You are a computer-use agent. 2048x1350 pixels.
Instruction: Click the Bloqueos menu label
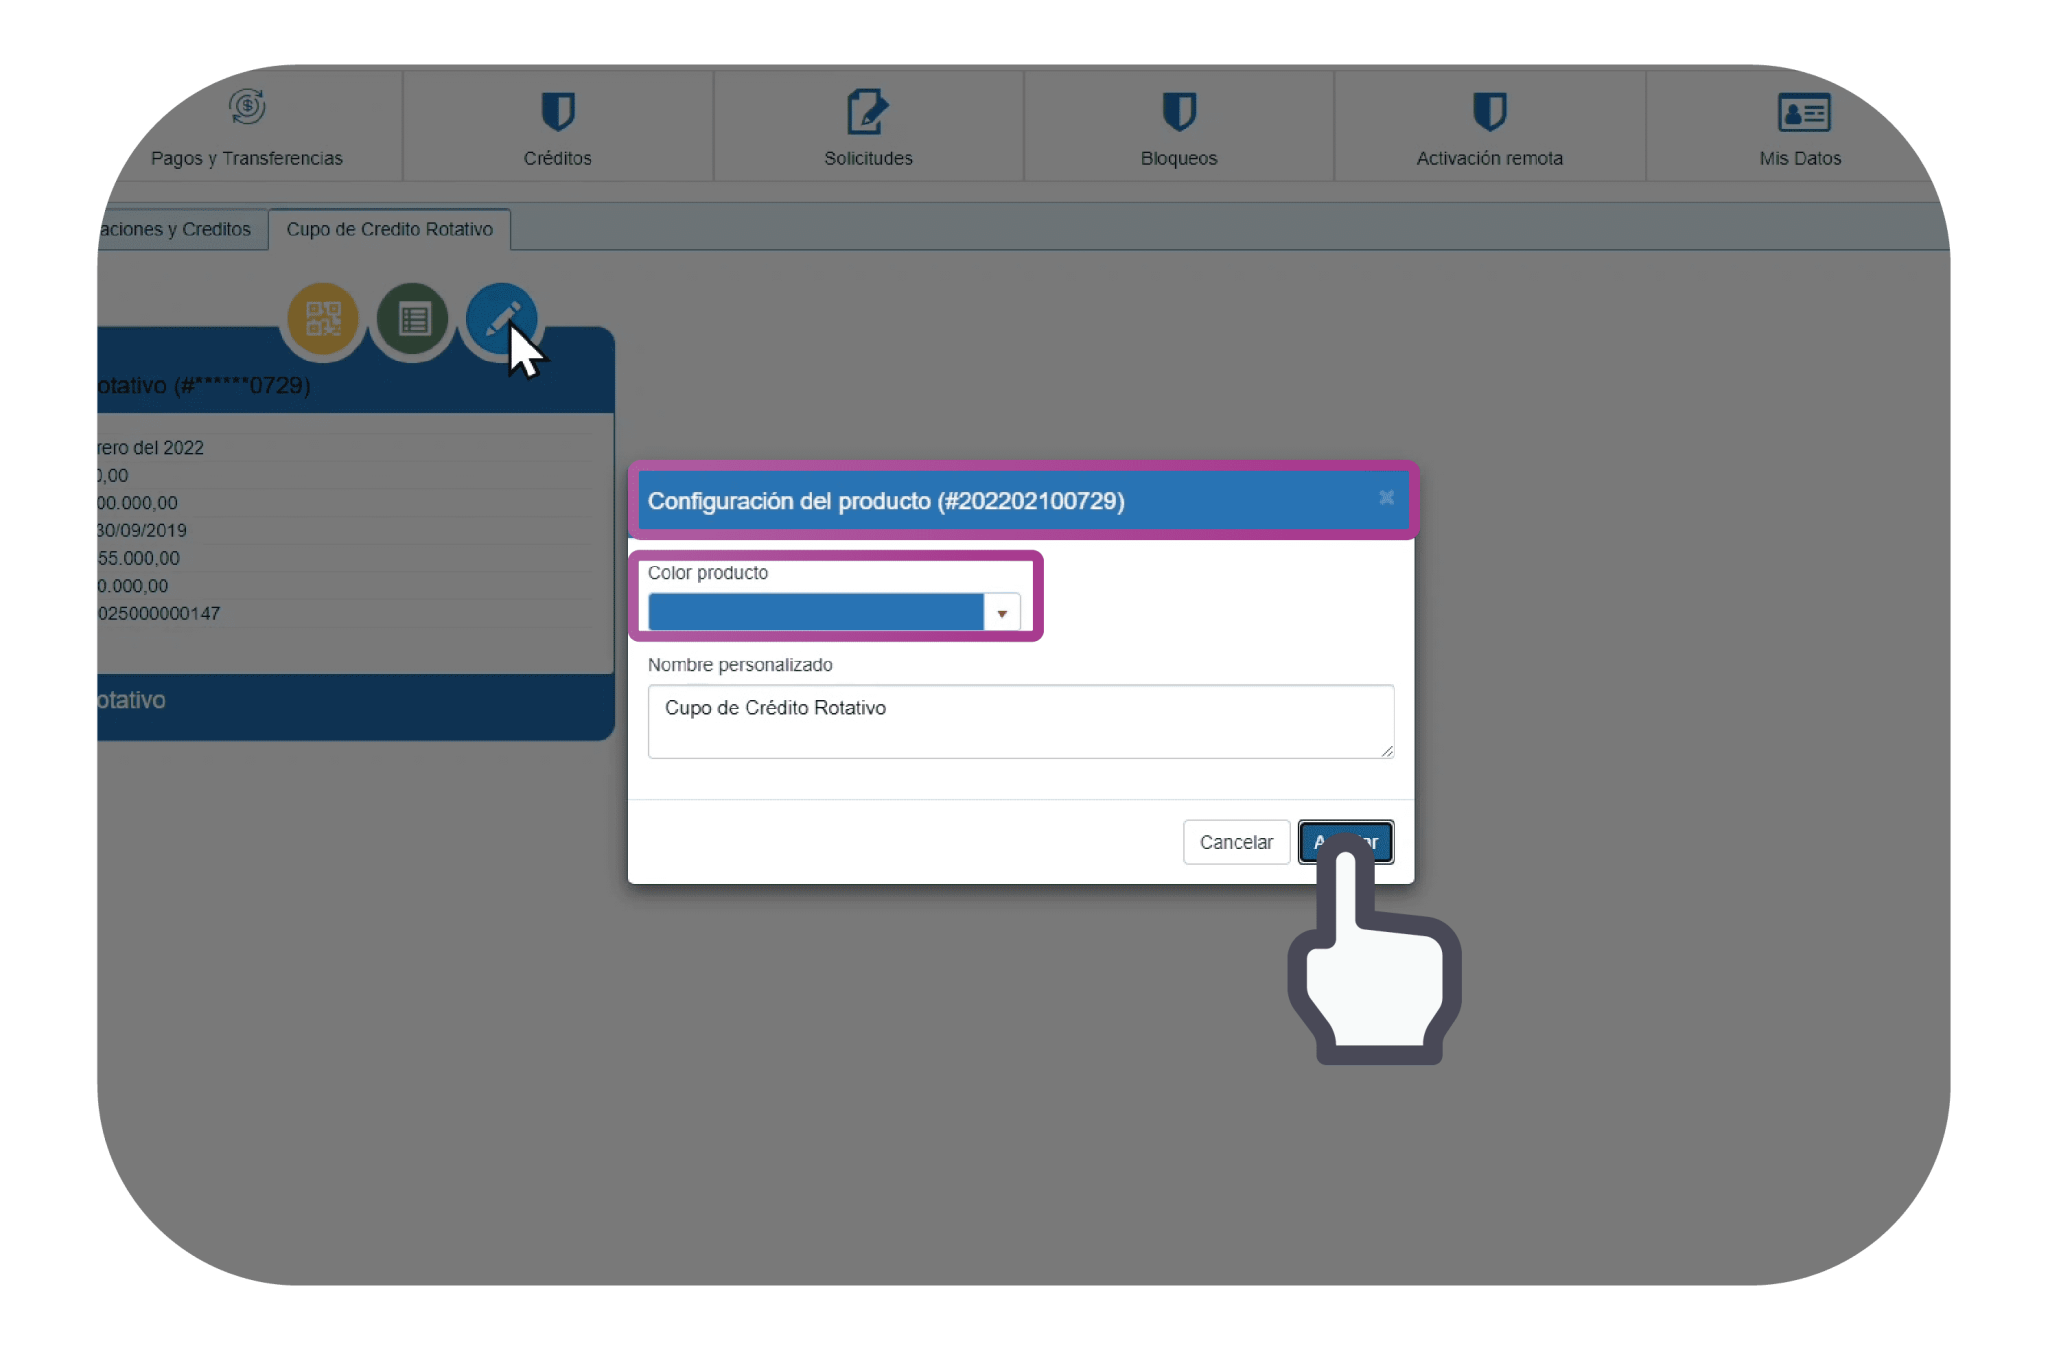(1179, 158)
